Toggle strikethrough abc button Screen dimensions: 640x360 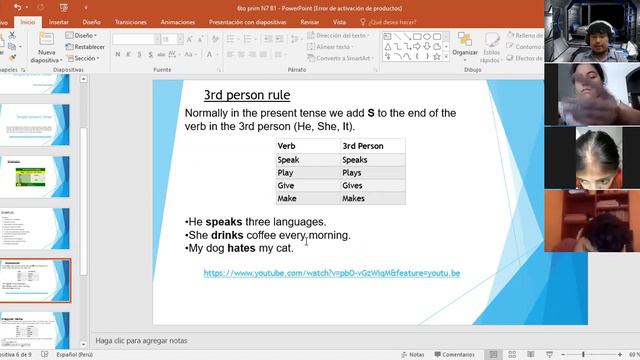161,54
